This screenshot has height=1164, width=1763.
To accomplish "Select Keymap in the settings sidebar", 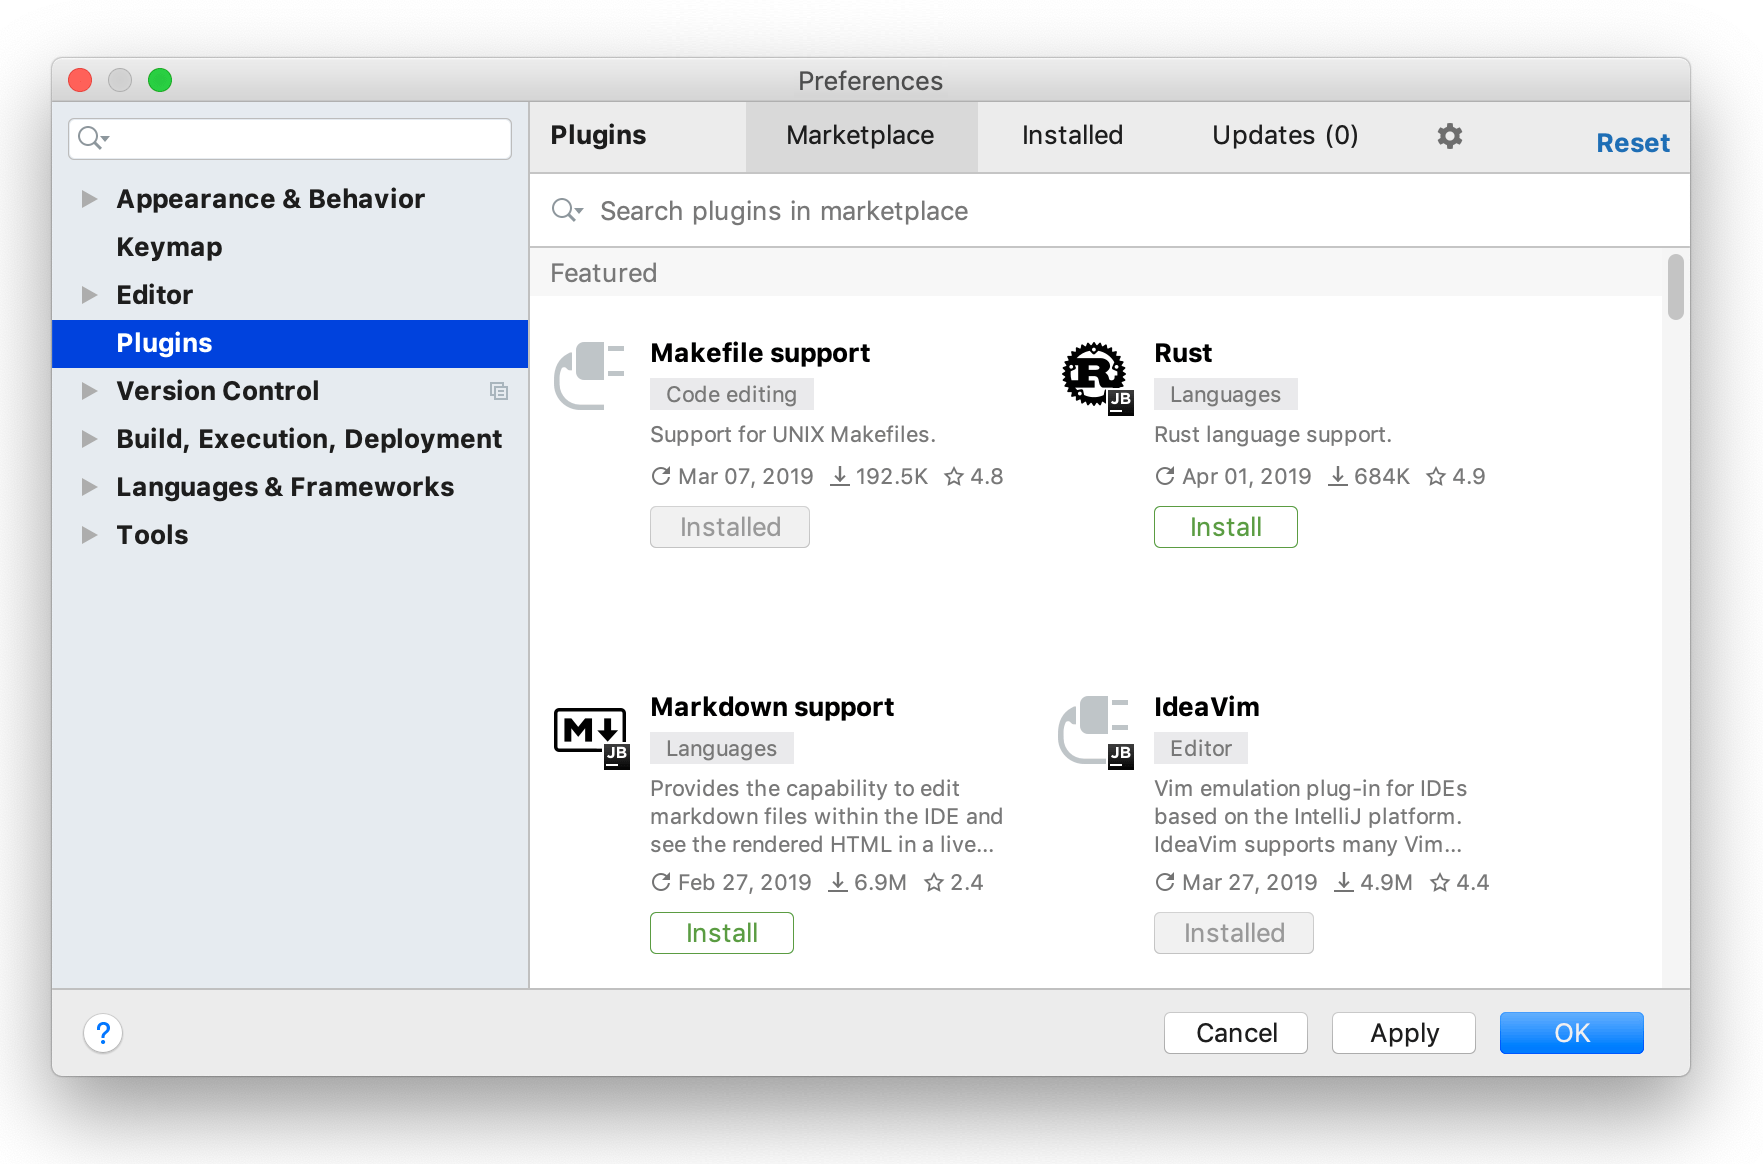I will [169, 247].
